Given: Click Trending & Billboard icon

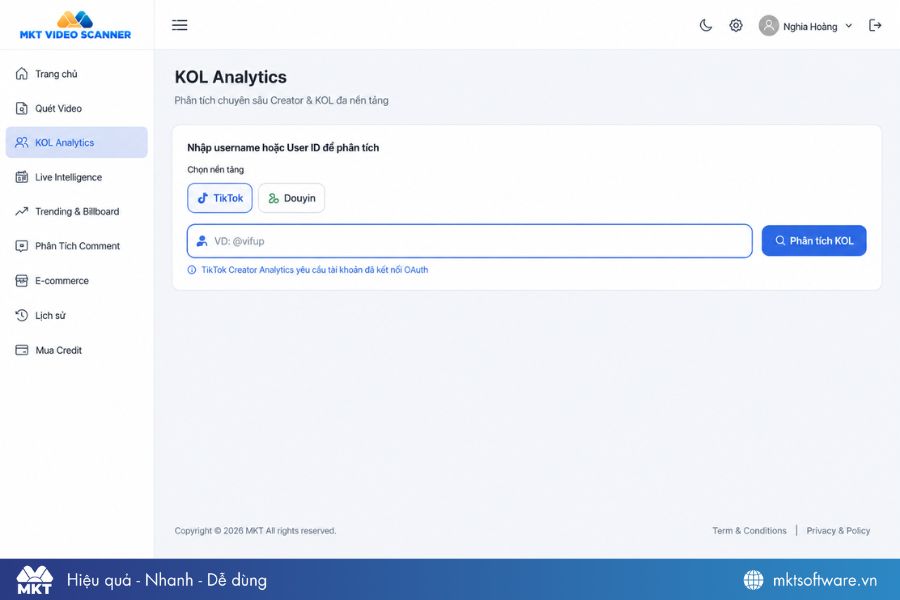Looking at the screenshot, I should (x=22, y=211).
